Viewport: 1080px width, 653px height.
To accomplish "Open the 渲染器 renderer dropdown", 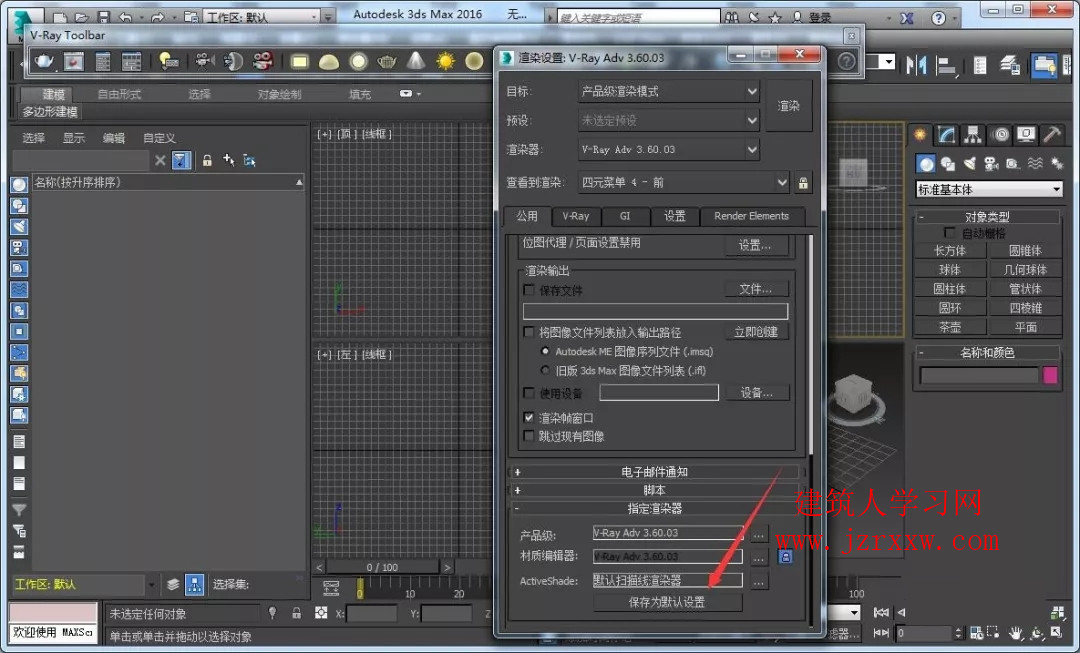I will click(x=669, y=149).
